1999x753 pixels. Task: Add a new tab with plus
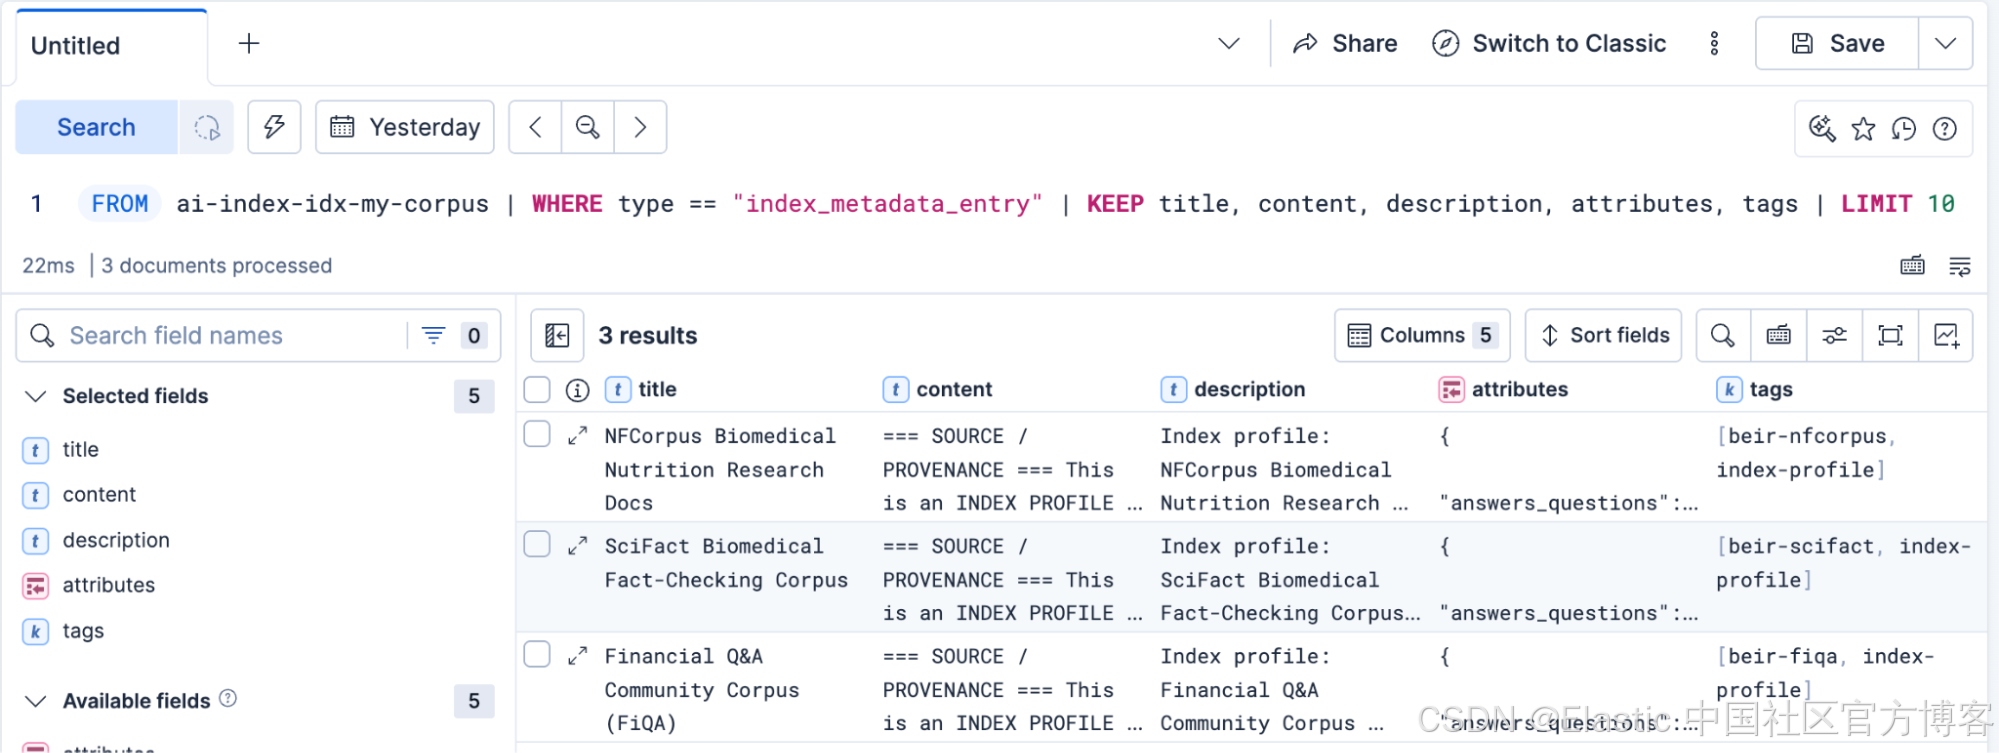coord(249,43)
